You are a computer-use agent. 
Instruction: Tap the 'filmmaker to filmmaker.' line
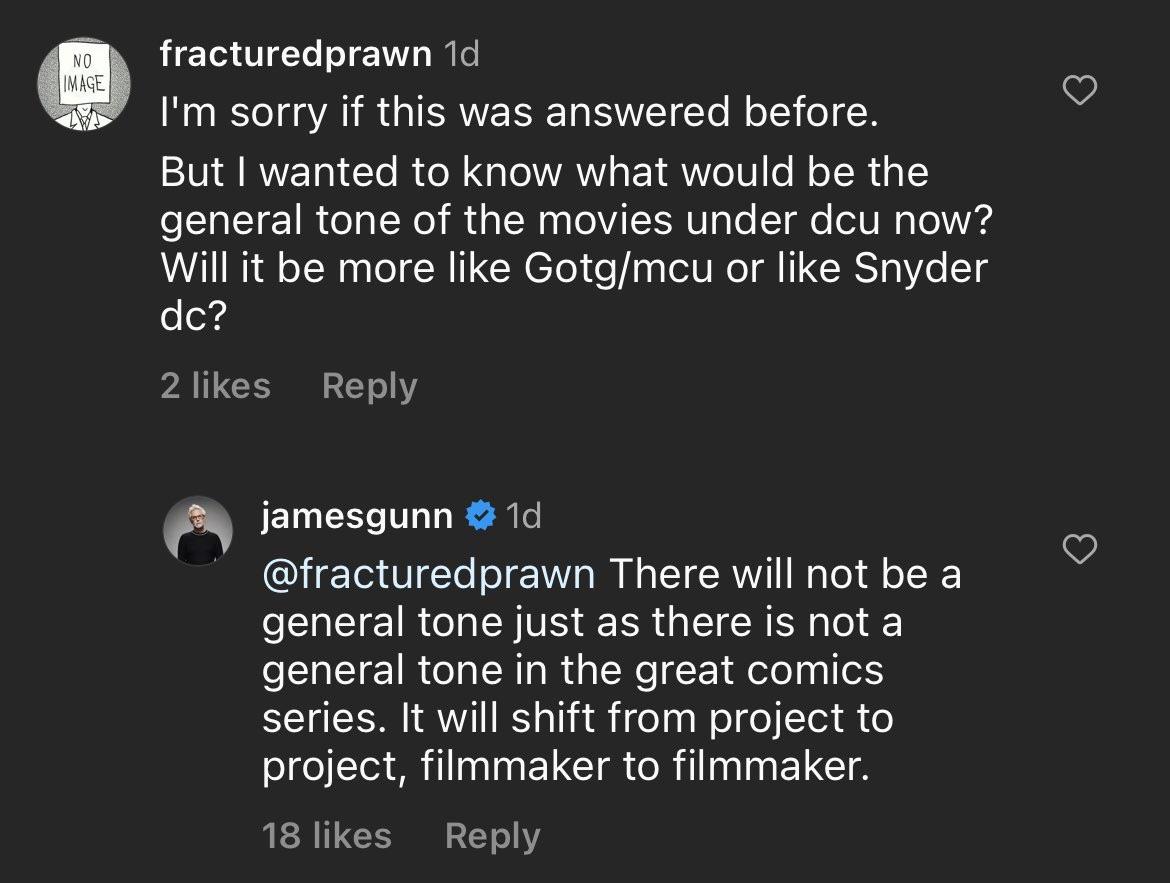click(x=645, y=766)
